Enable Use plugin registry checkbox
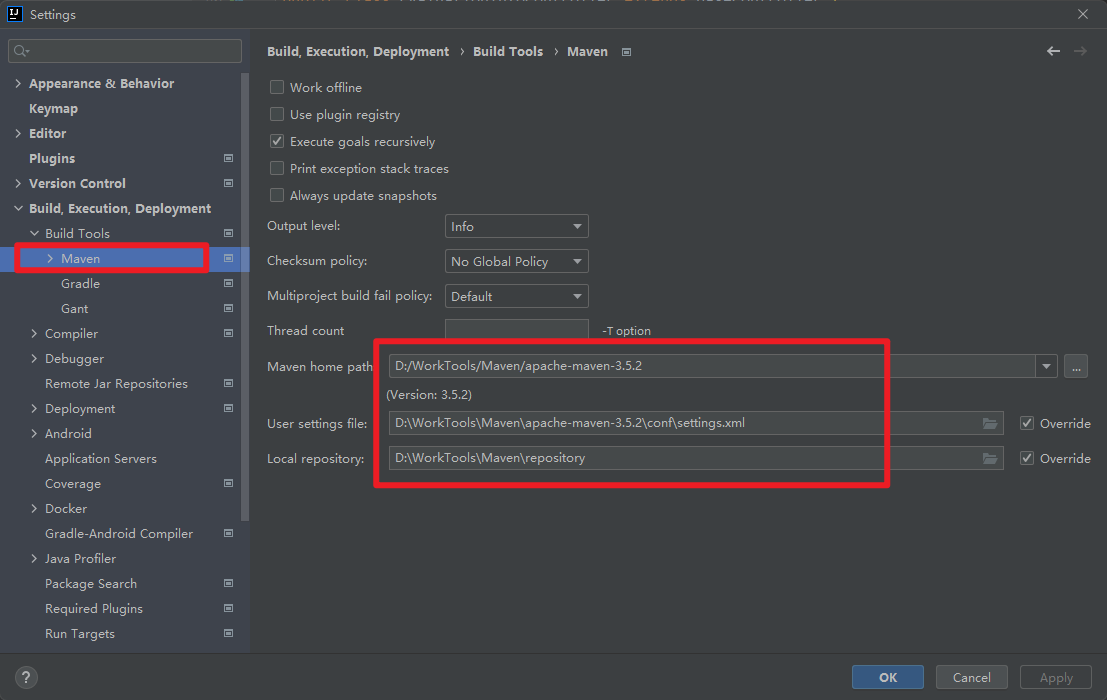Screen dimensions: 1107x700 277,114
